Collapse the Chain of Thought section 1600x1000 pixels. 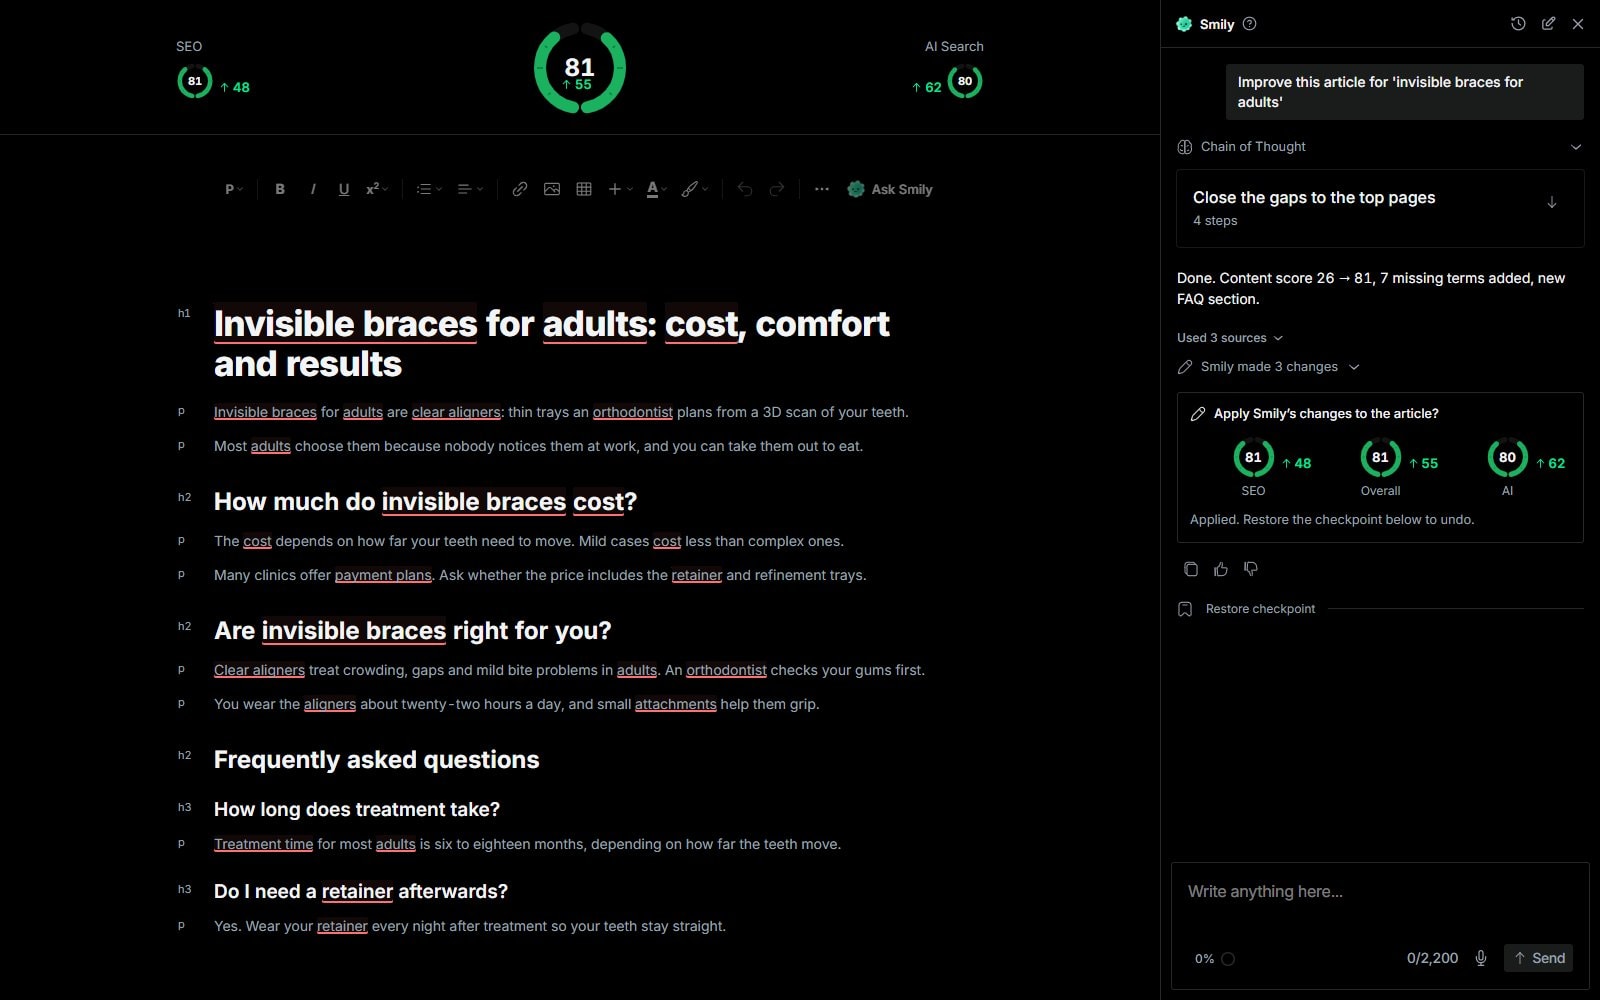1380,147
